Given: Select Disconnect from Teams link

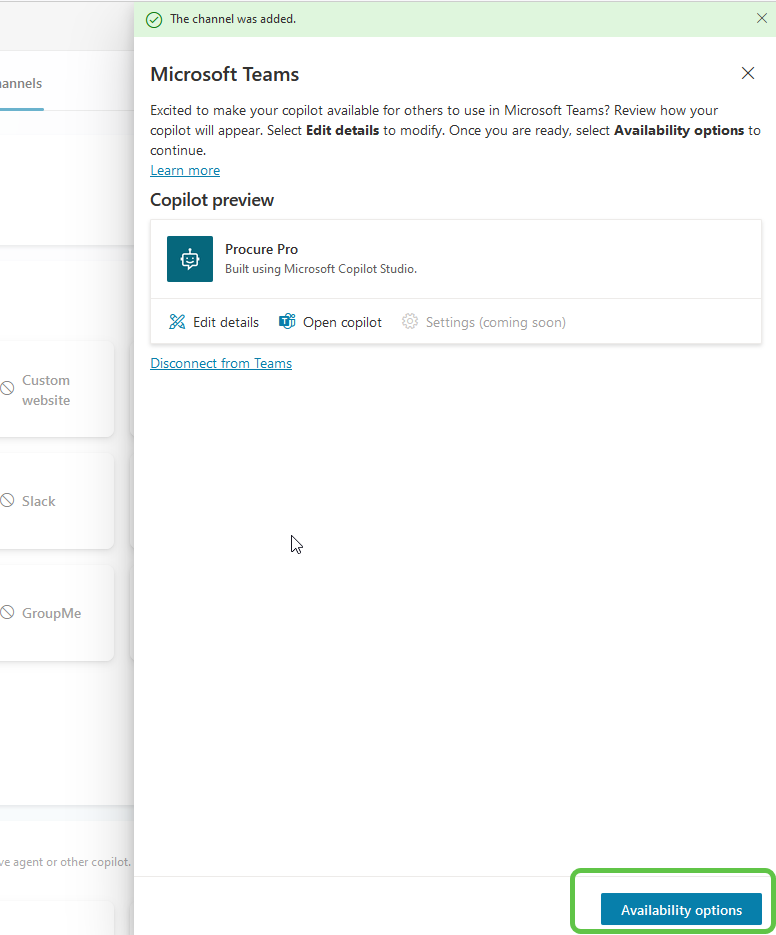Looking at the screenshot, I should coord(221,363).
